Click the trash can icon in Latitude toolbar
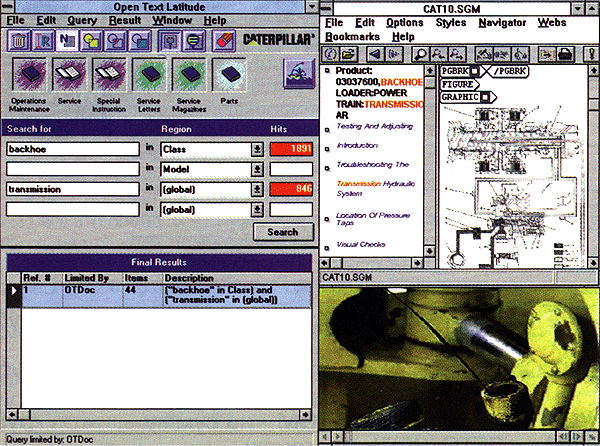The width and height of the screenshot is (600, 446). (x=18, y=41)
